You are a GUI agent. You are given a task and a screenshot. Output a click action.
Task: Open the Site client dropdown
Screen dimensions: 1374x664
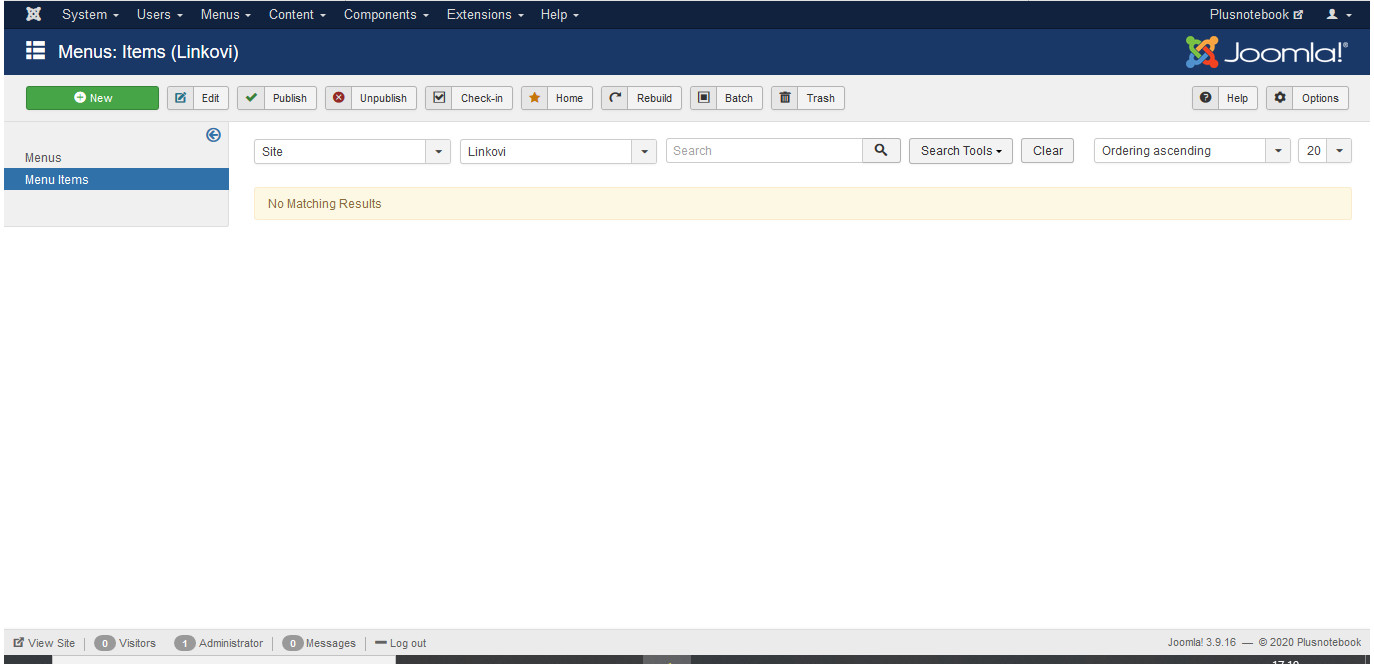click(352, 151)
